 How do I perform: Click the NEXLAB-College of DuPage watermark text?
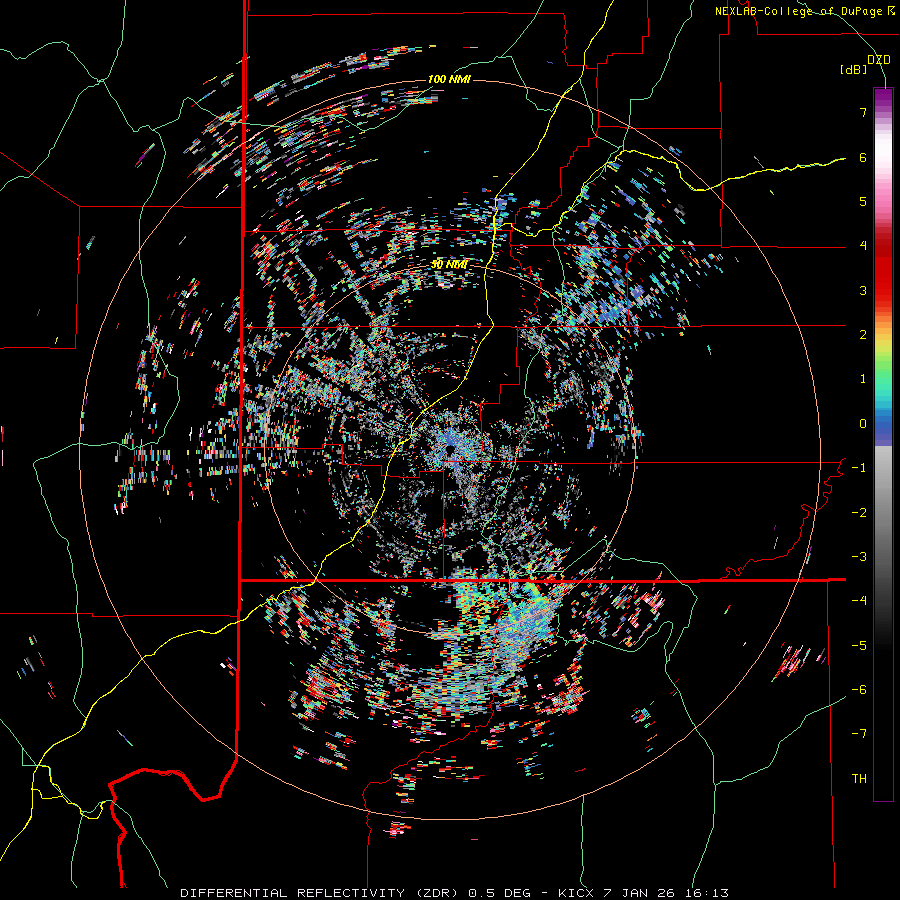(800, 11)
